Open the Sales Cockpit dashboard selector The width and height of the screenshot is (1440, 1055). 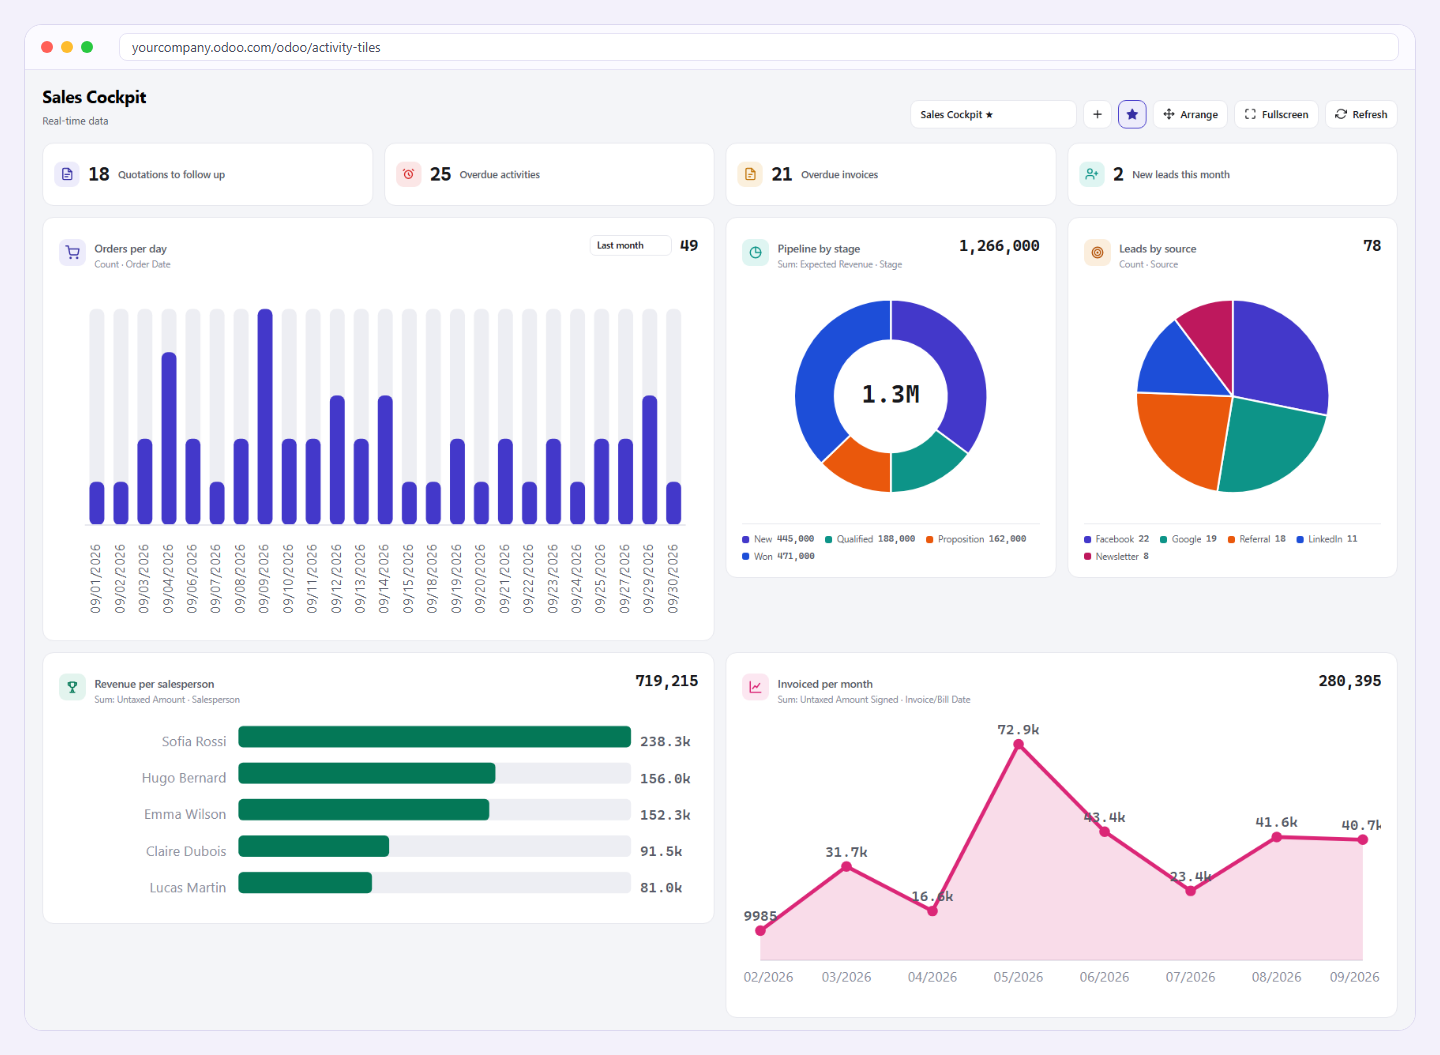click(993, 114)
